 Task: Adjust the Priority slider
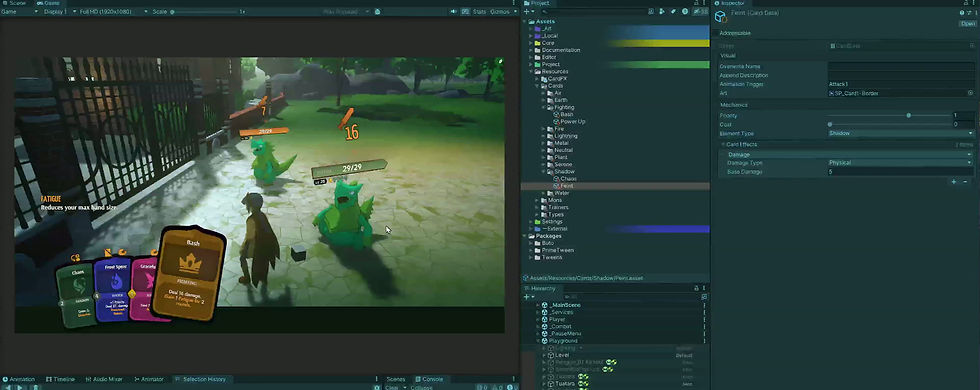(888, 116)
